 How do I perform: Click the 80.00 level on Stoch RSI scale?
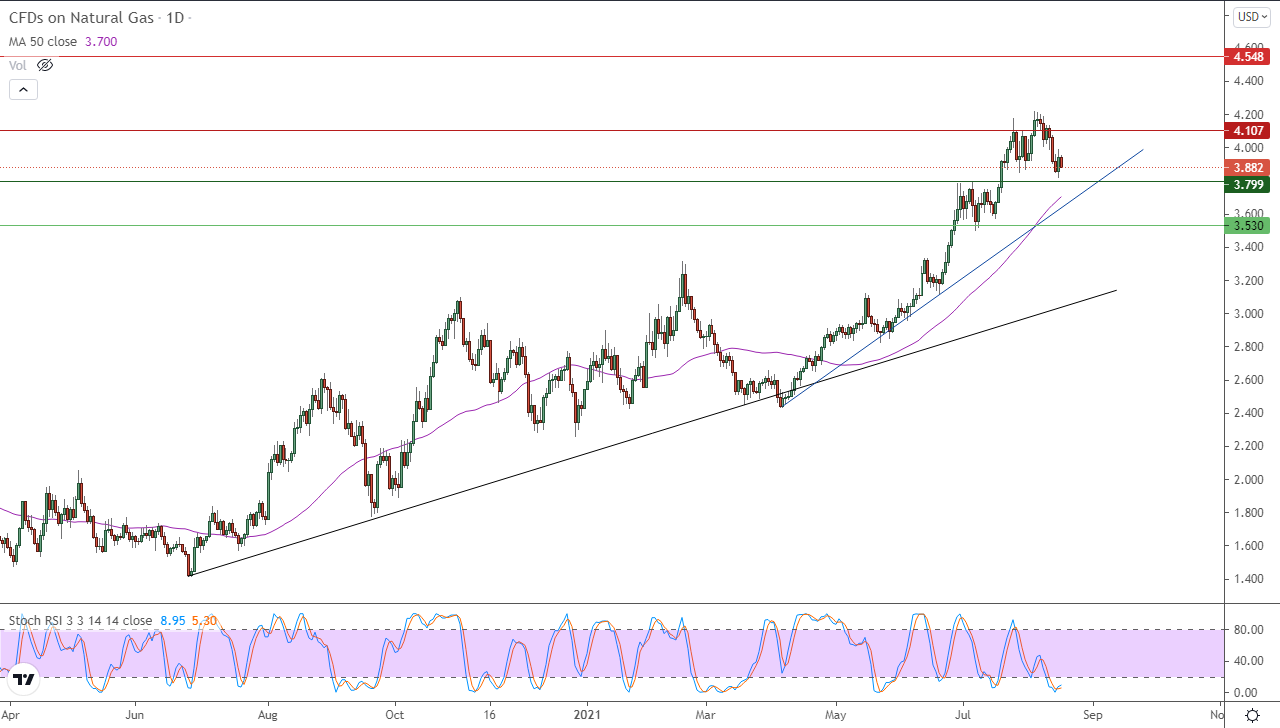1246,629
